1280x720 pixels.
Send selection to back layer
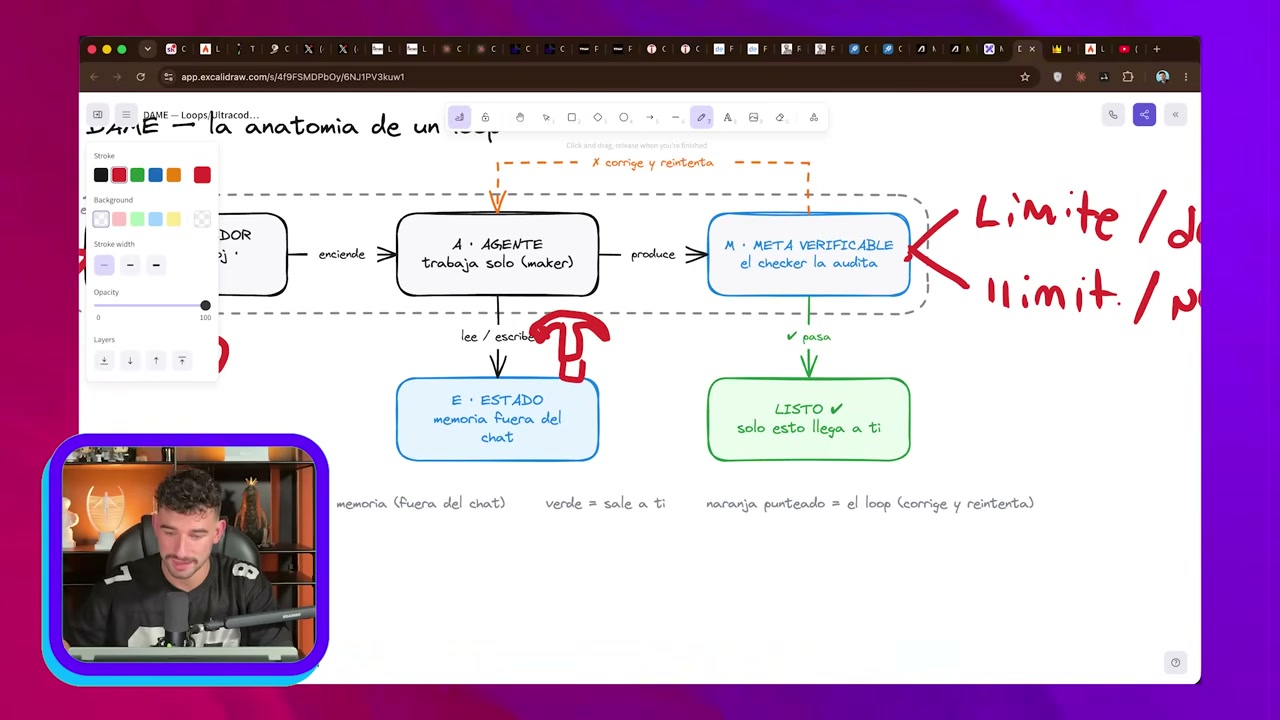point(104,360)
